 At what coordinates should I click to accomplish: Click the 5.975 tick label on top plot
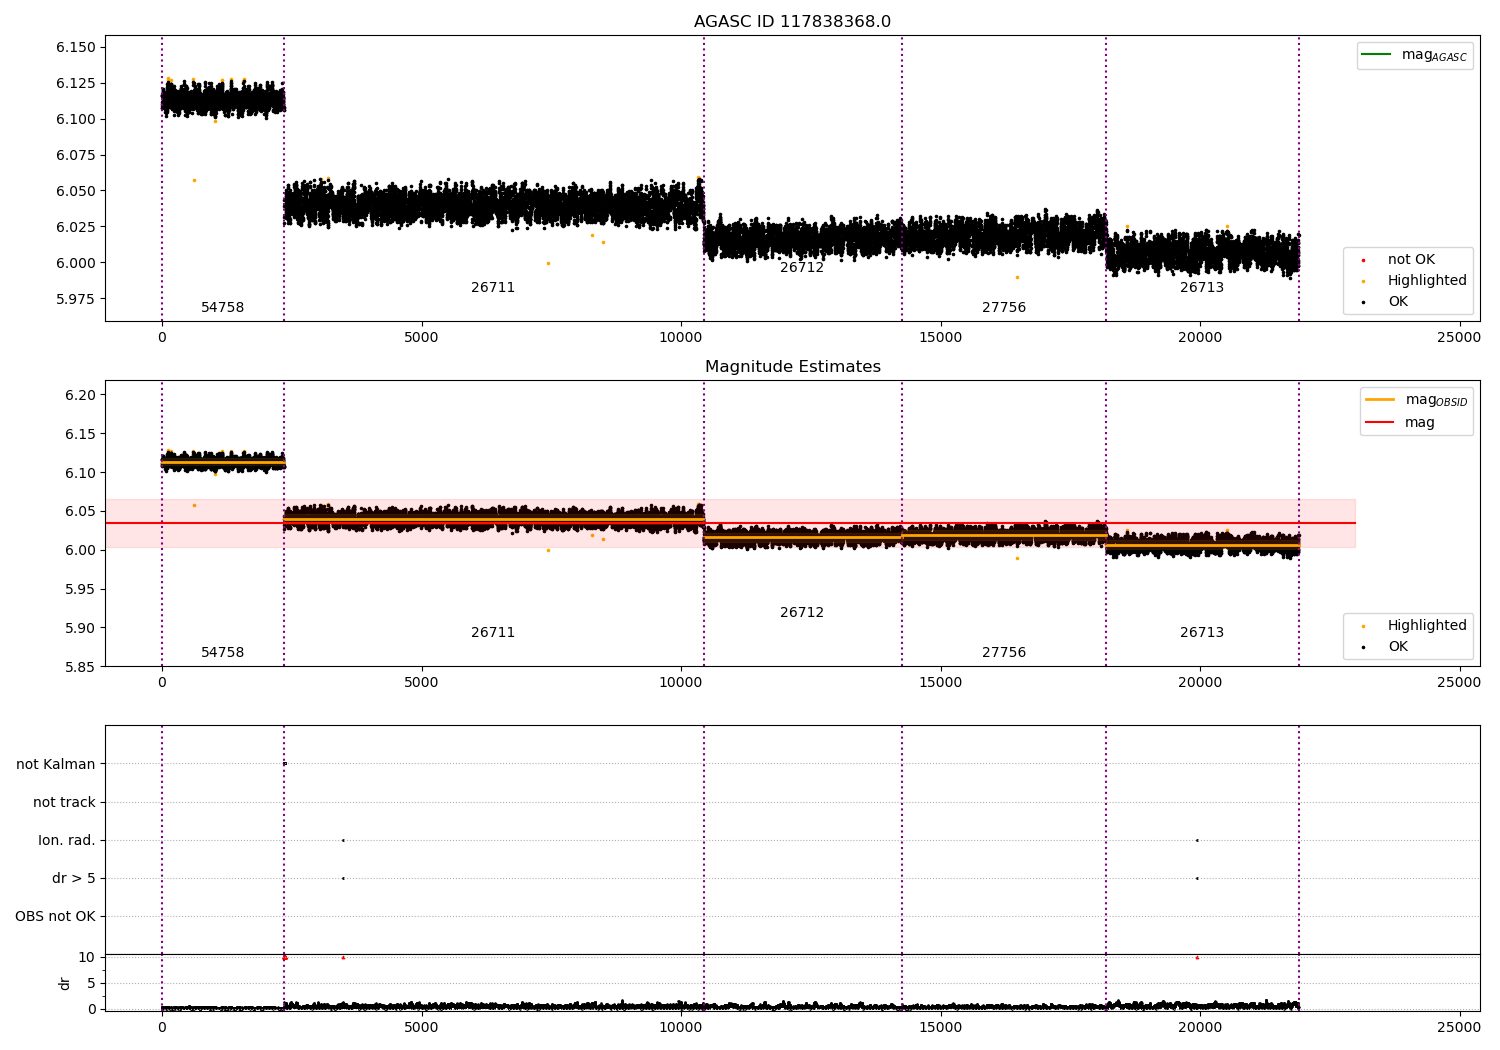click(x=76, y=300)
